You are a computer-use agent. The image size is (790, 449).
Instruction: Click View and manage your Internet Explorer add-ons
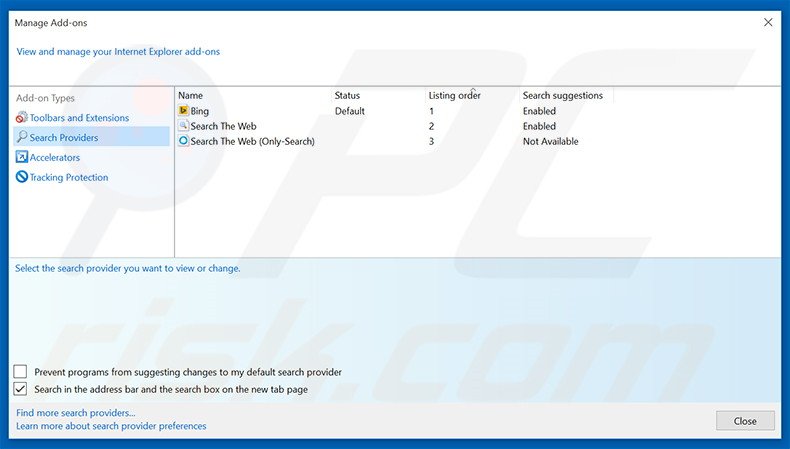click(118, 51)
